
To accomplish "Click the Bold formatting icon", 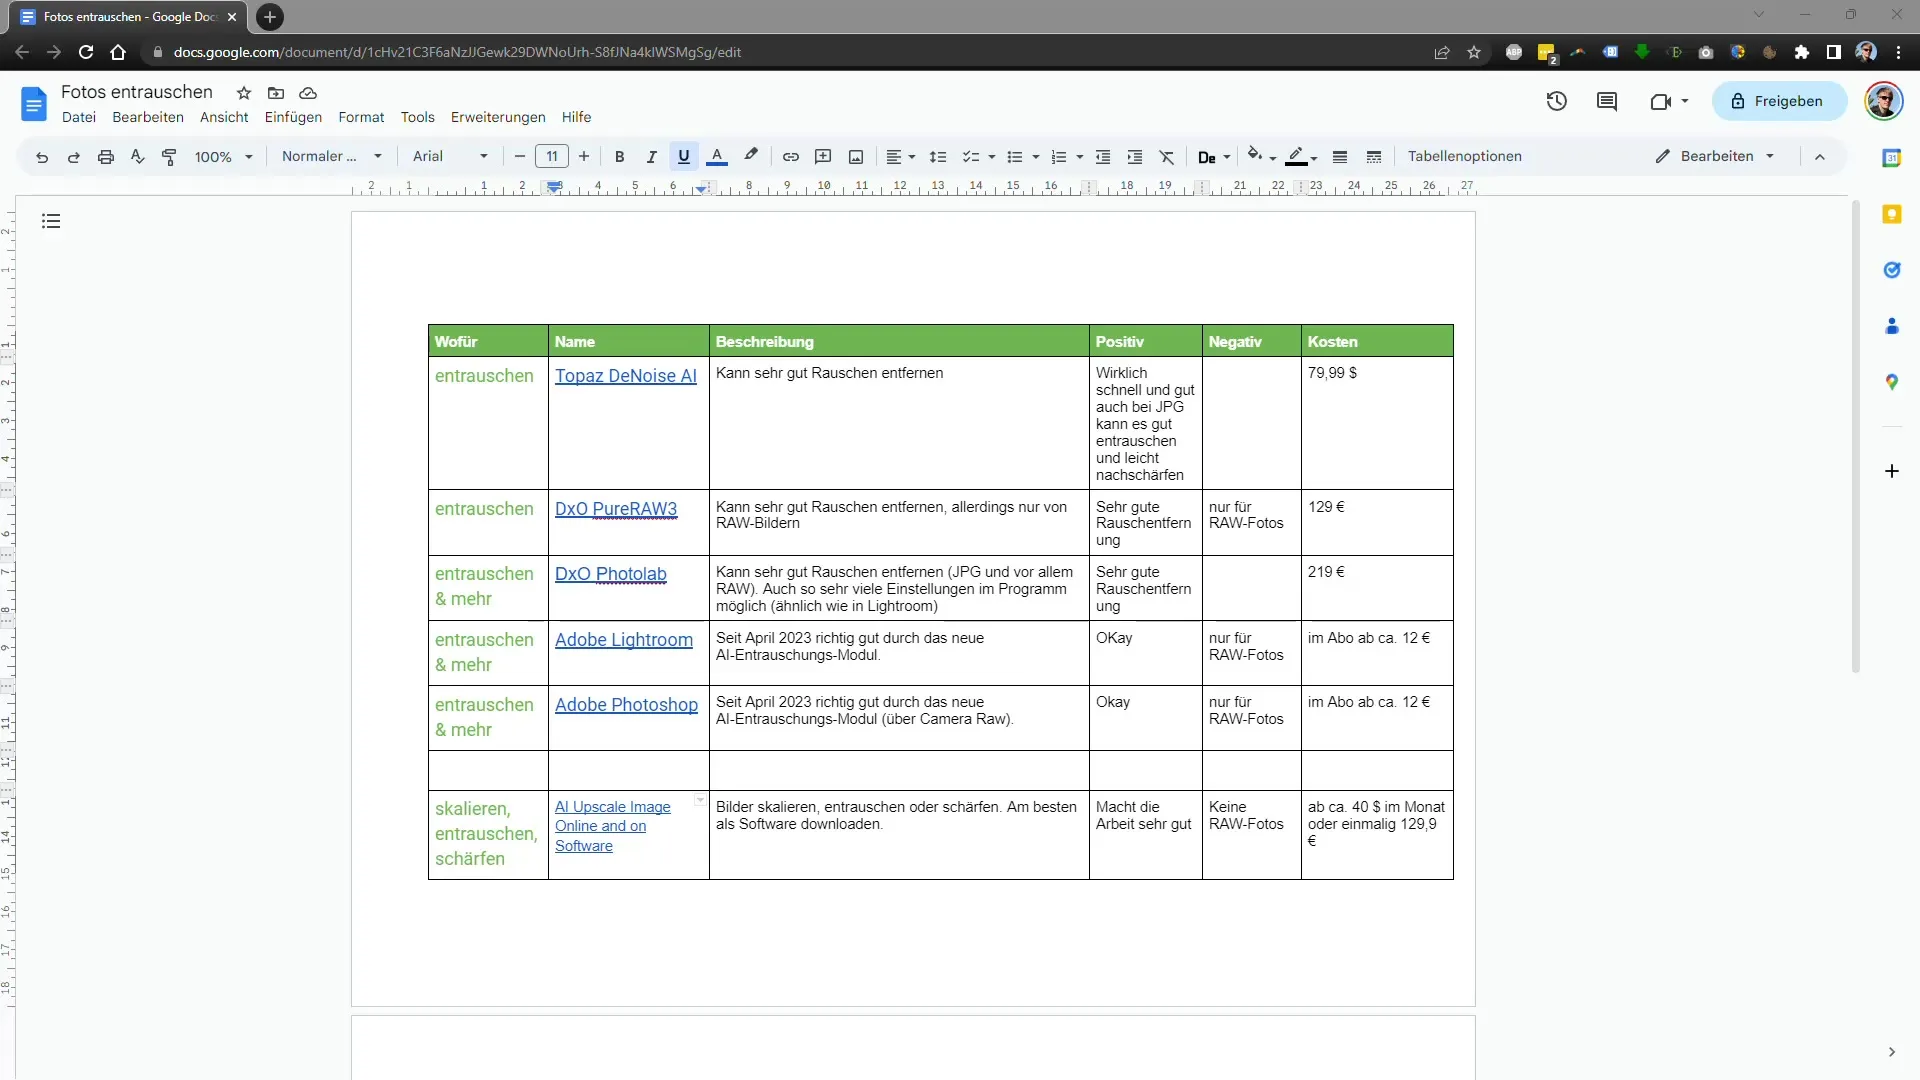I will (620, 156).
